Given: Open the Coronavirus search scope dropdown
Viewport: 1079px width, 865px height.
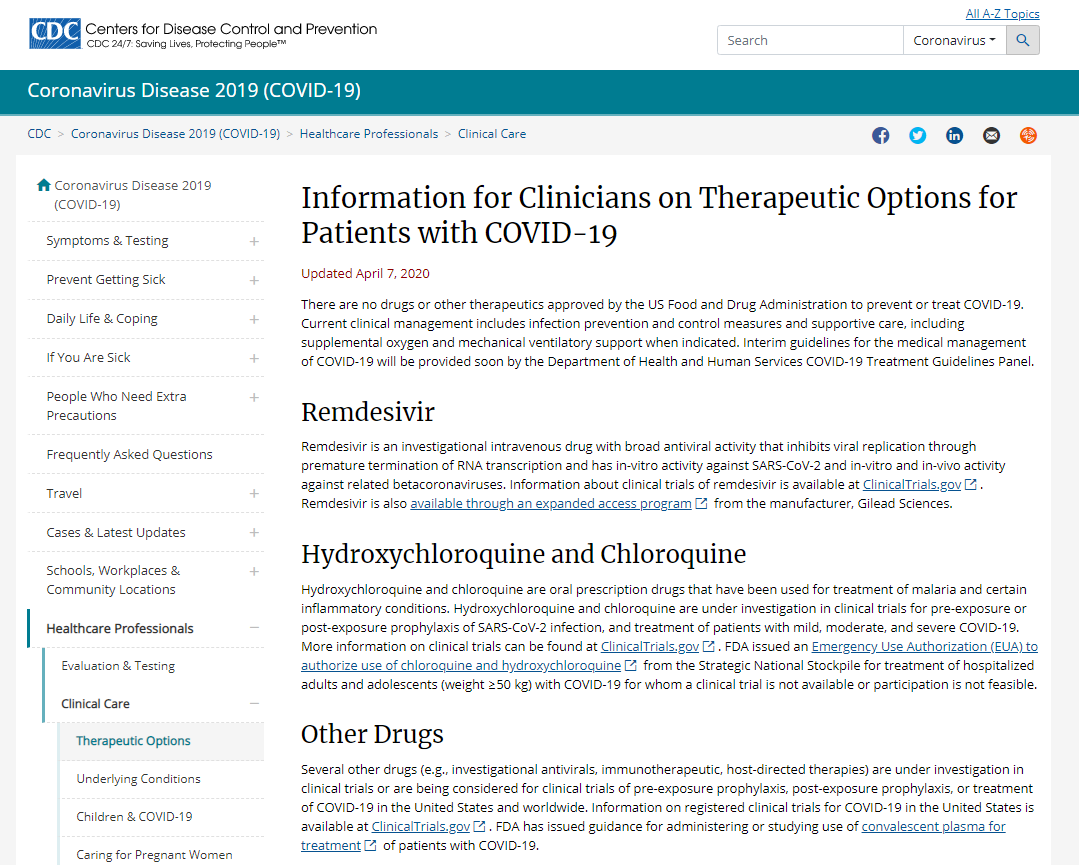Looking at the screenshot, I should 954,40.
